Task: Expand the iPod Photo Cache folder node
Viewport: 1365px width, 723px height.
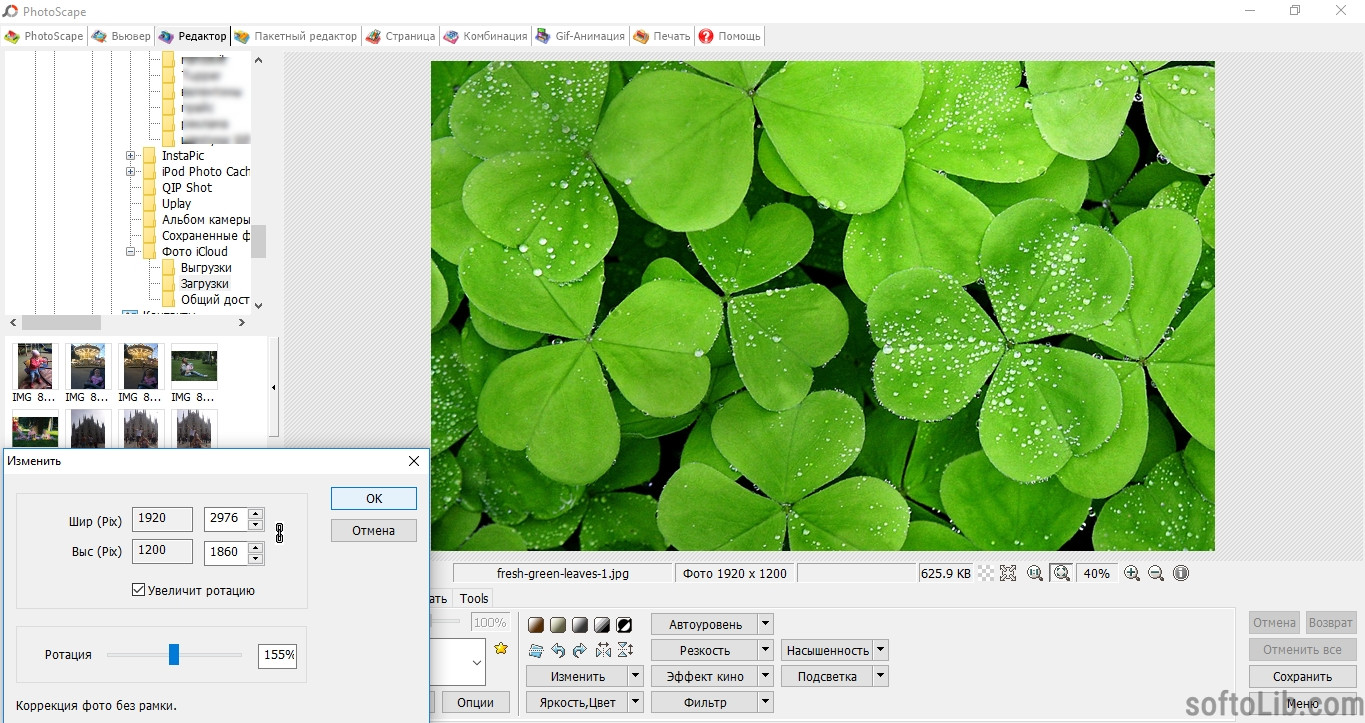Action: 130,172
